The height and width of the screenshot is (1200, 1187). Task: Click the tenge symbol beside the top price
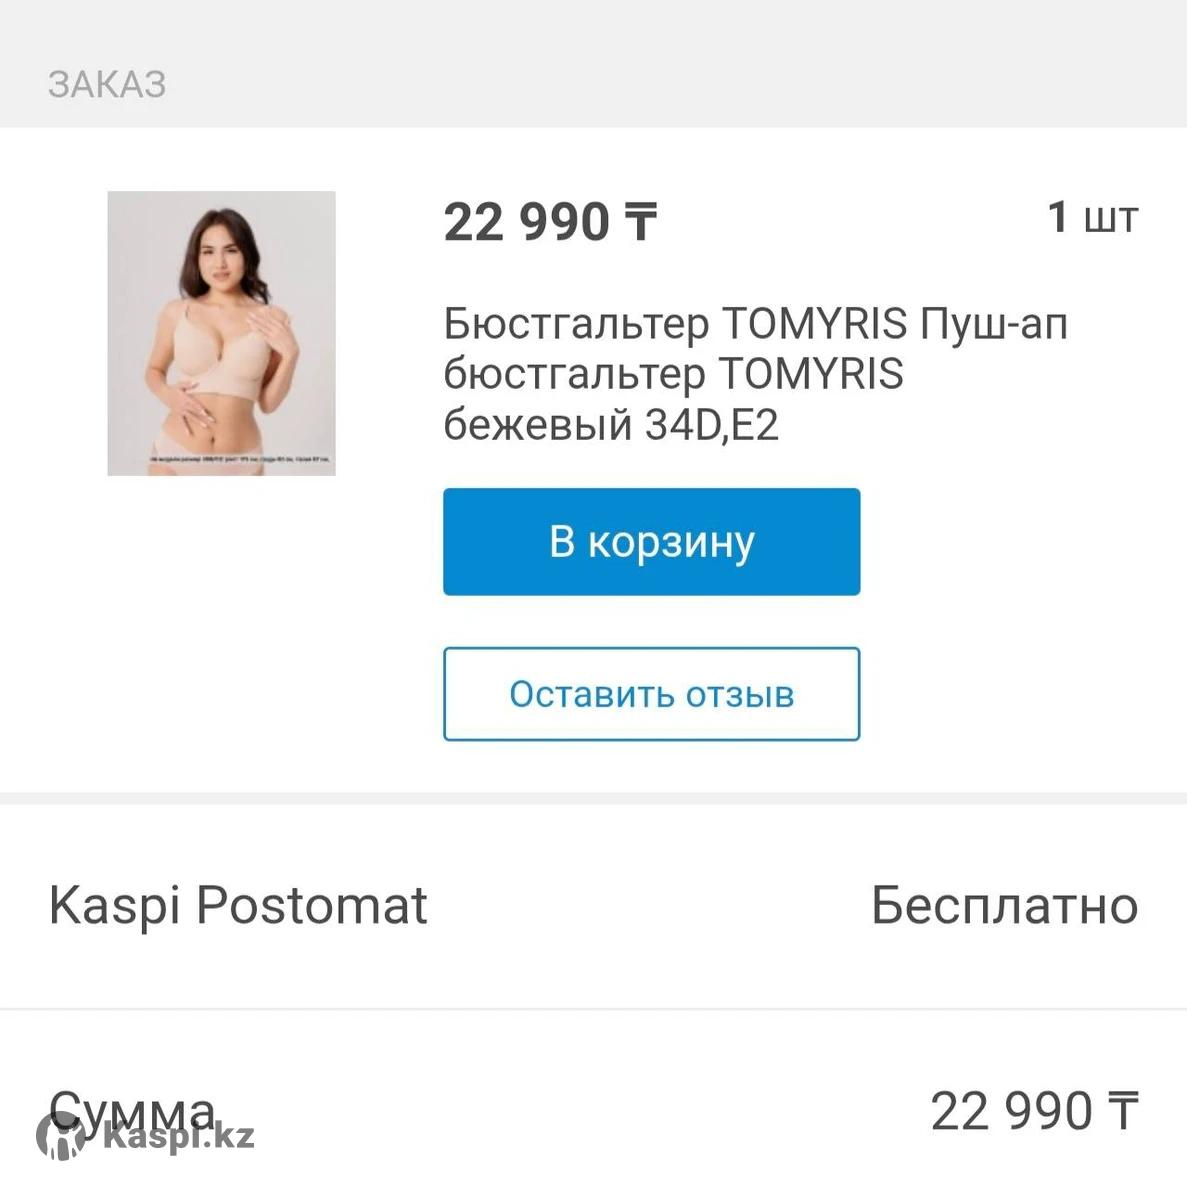641,222
